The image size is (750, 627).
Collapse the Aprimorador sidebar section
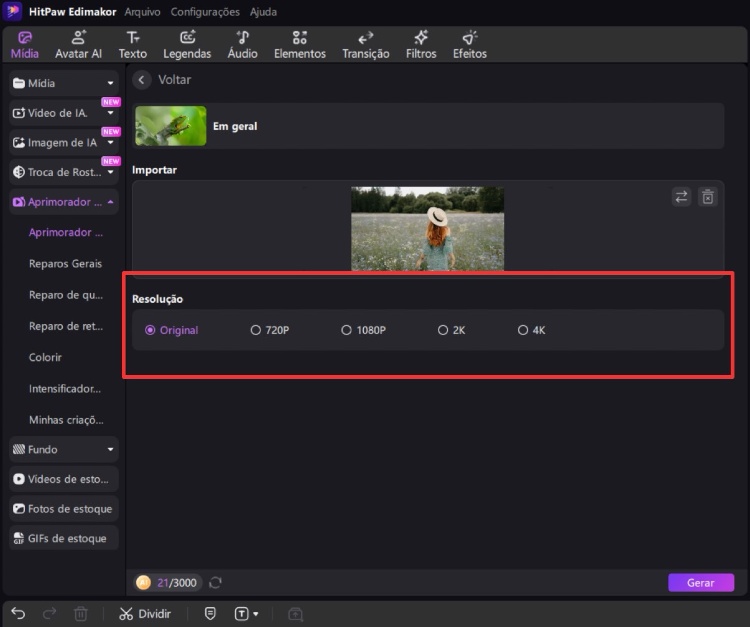click(110, 202)
